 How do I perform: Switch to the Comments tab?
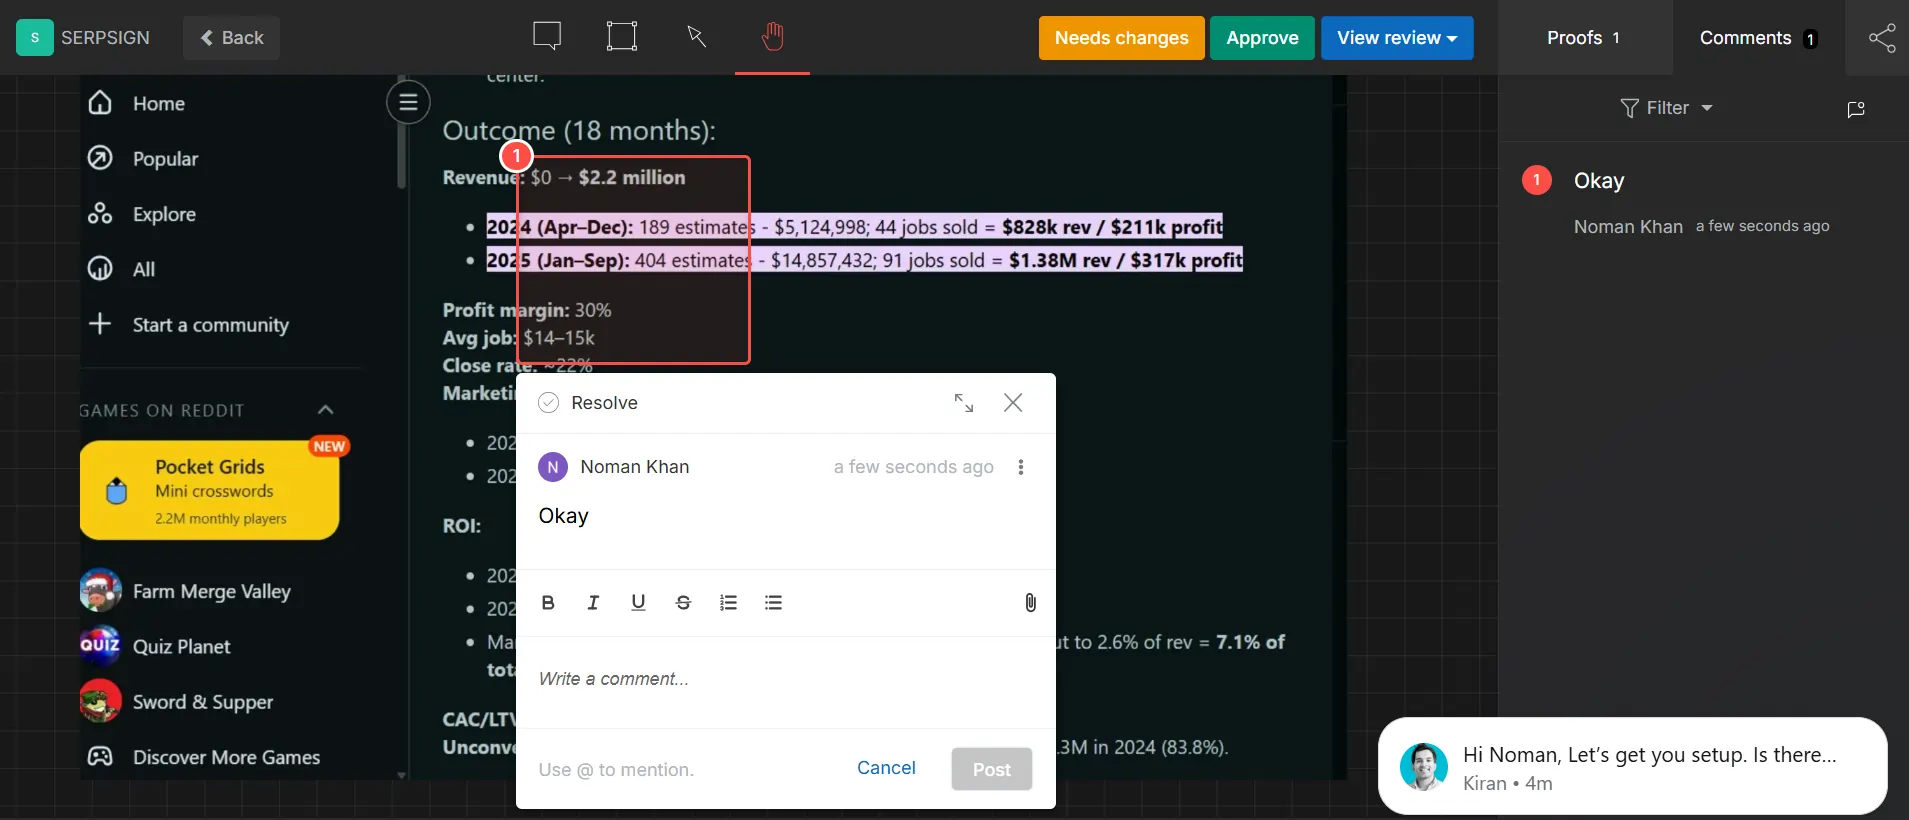[1758, 38]
